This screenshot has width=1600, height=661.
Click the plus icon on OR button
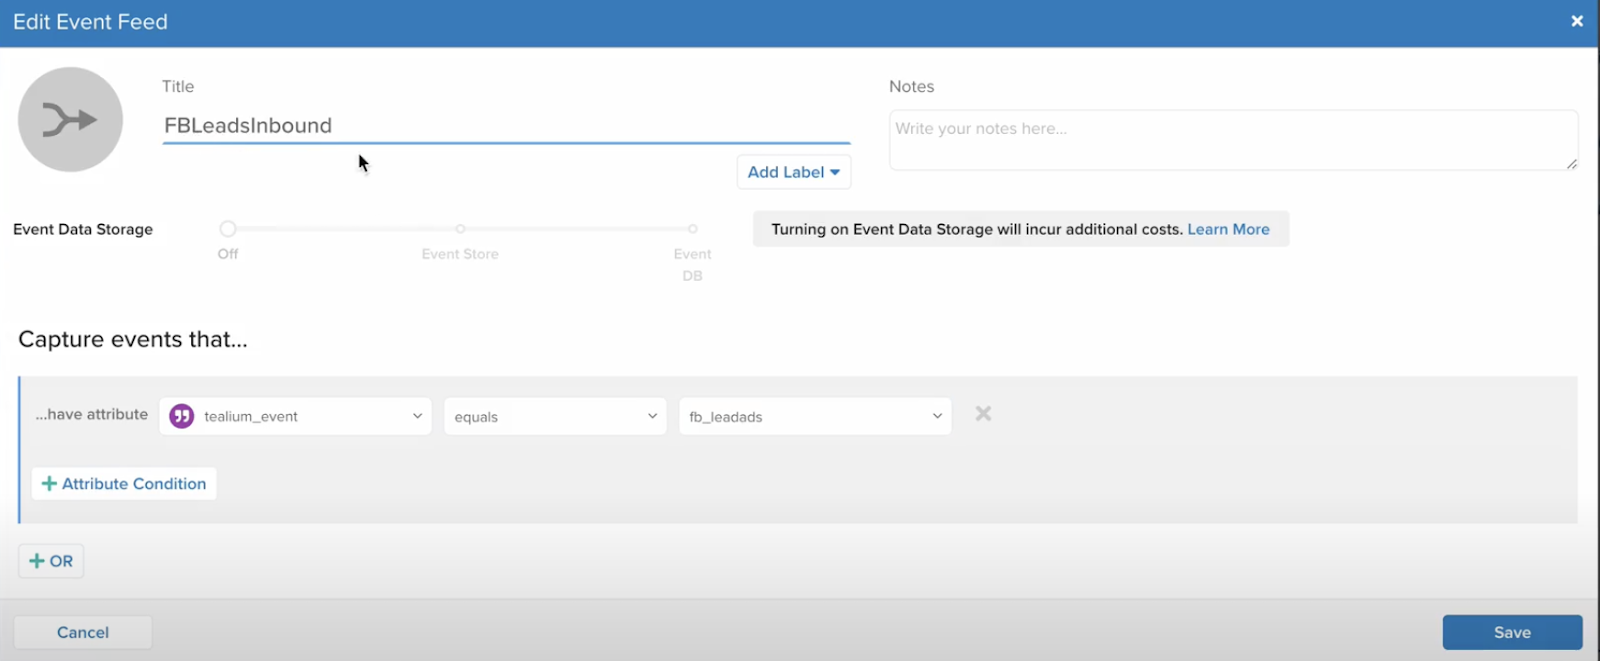click(37, 561)
